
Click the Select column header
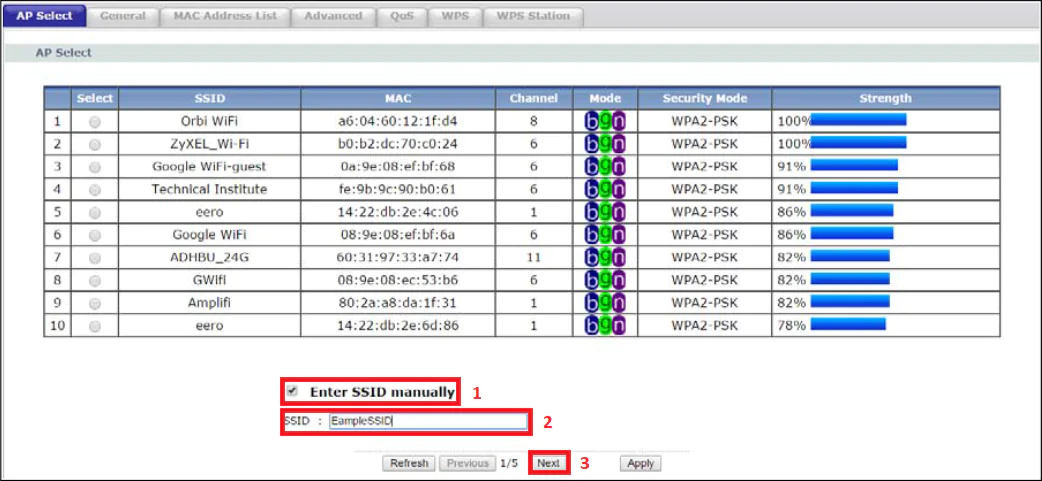pyautogui.click(x=95, y=98)
